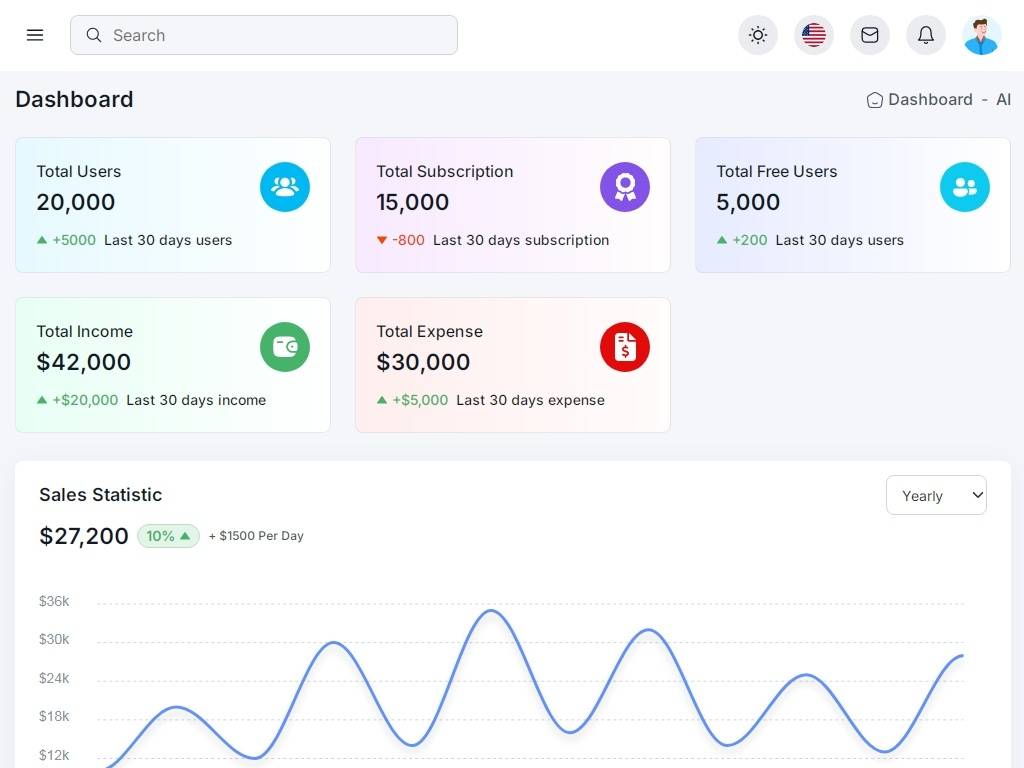The height and width of the screenshot is (768, 1024).
Task: Click the Total Income wallet icon
Action: pos(285,347)
